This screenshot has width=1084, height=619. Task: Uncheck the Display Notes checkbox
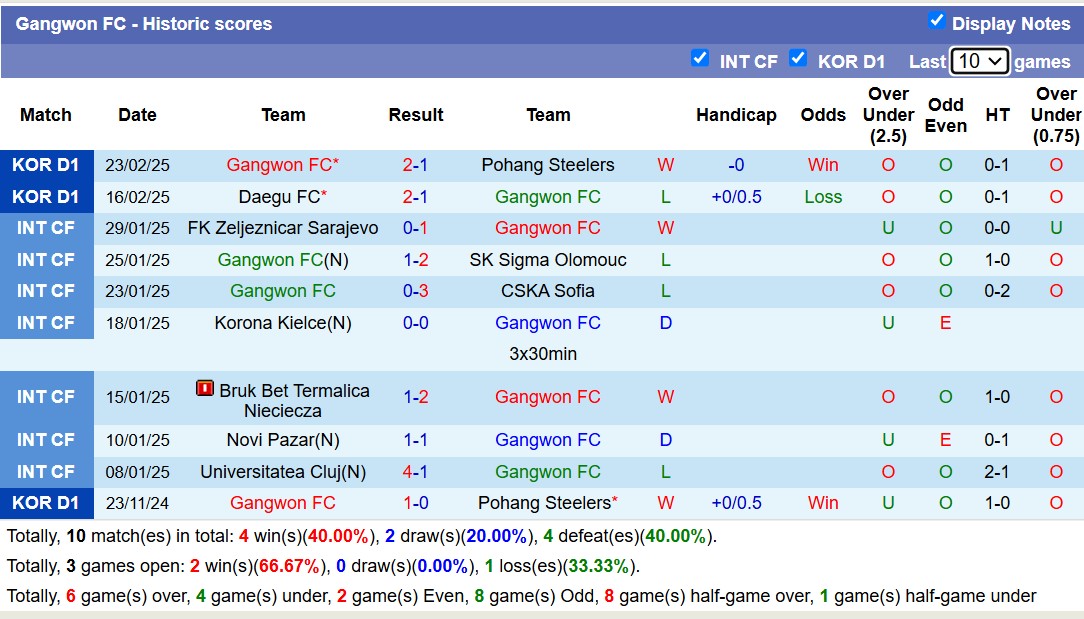(x=937, y=22)
